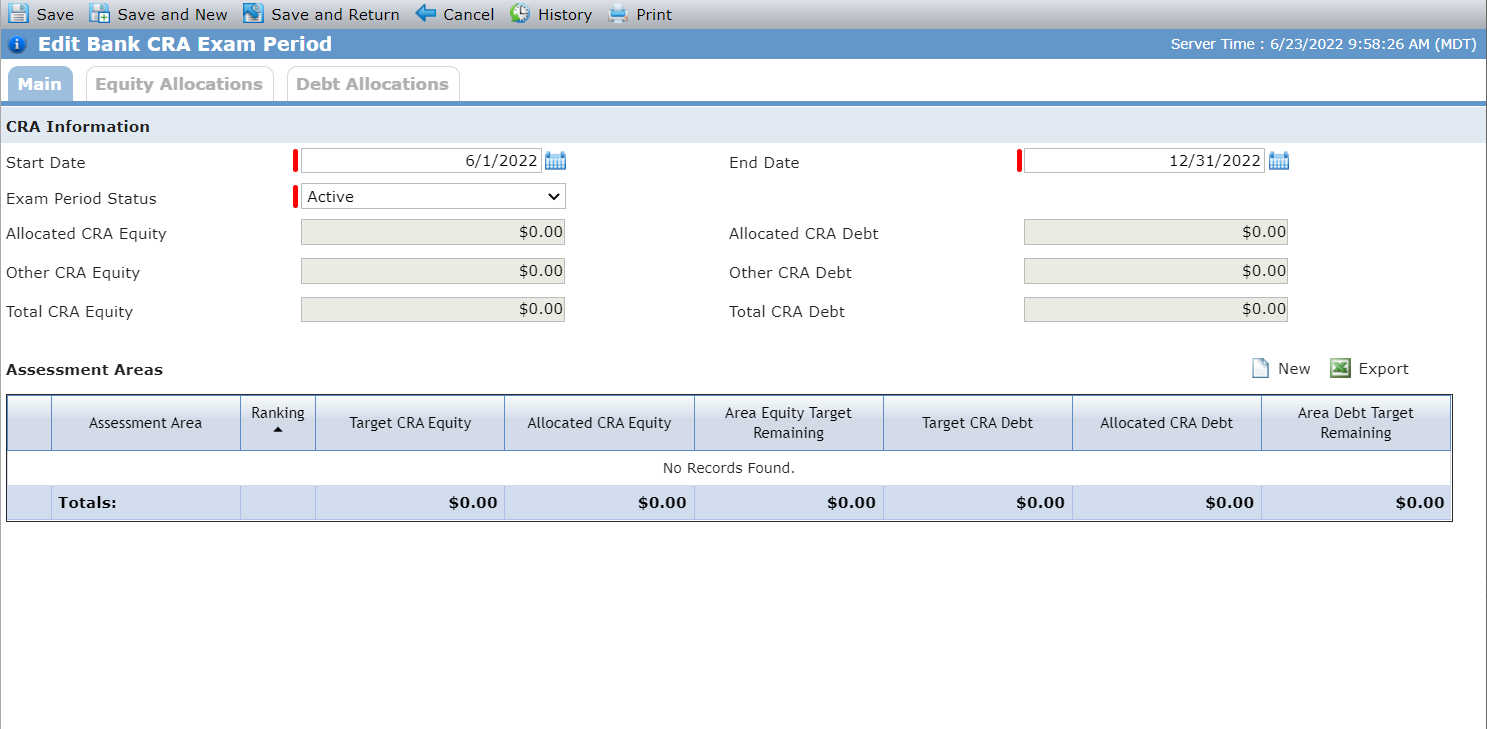
Task: Click the blue info icon beside page title
Action: tap(16, 45)
